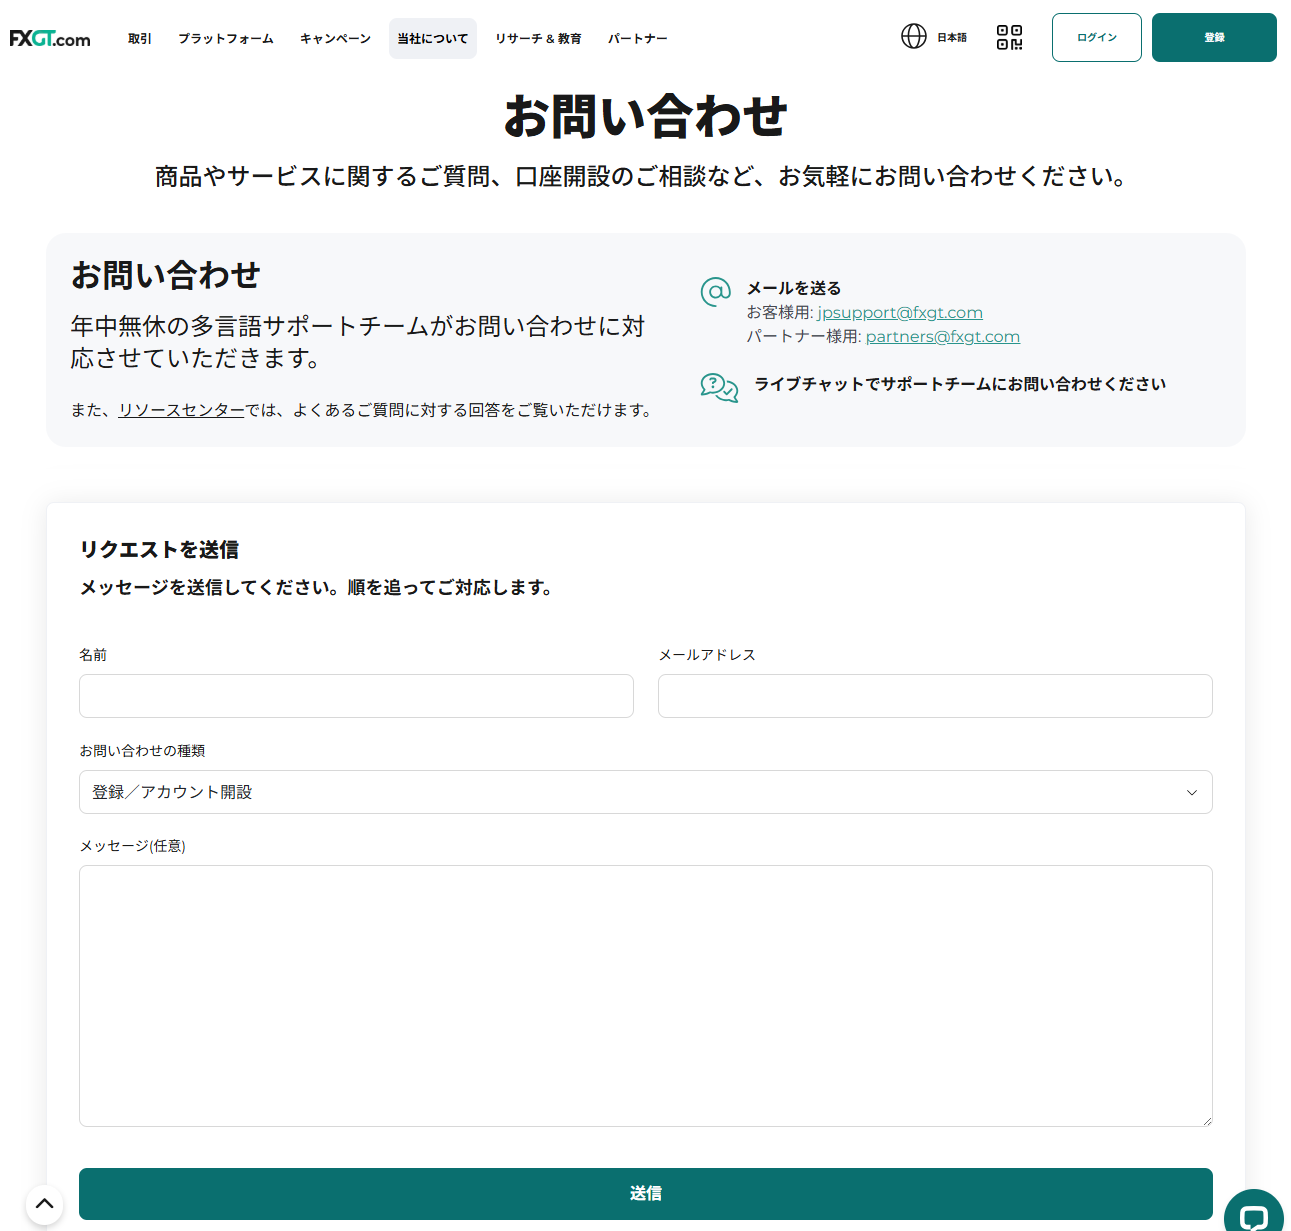The height and width of the screenshot is (1231, 1291).
Task: Open the 取引 menu
Action: [x=140, y=39]
